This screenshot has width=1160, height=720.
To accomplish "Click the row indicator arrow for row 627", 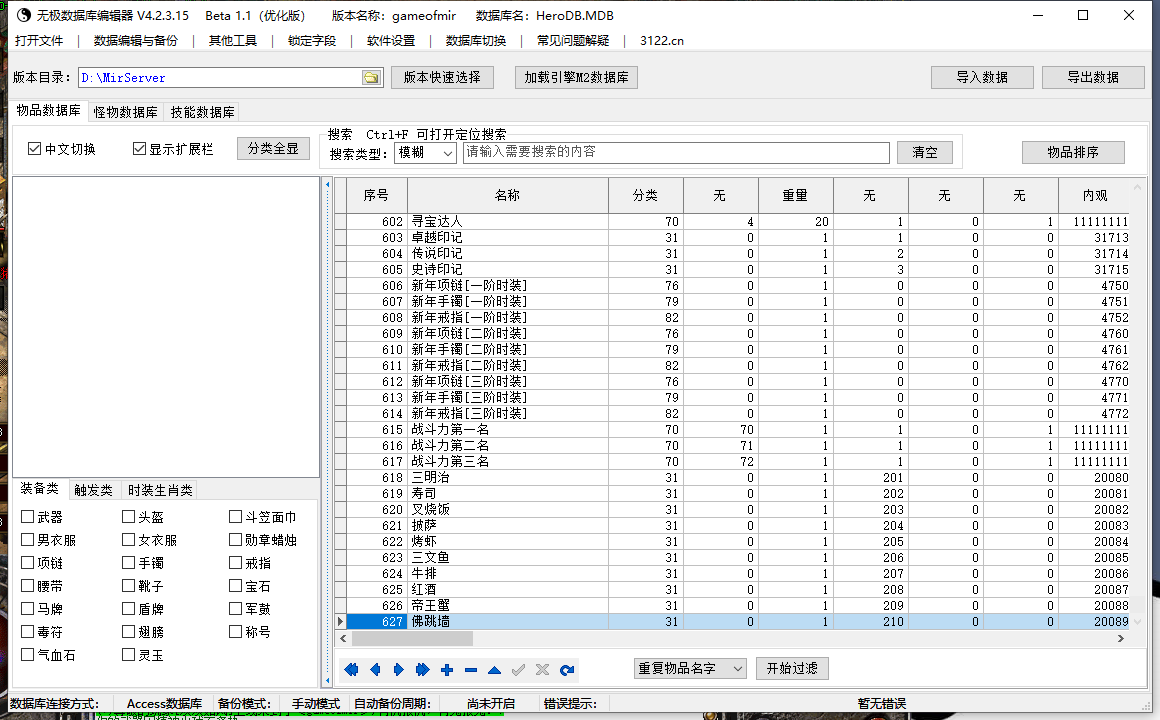I will (x=340, y=622).
